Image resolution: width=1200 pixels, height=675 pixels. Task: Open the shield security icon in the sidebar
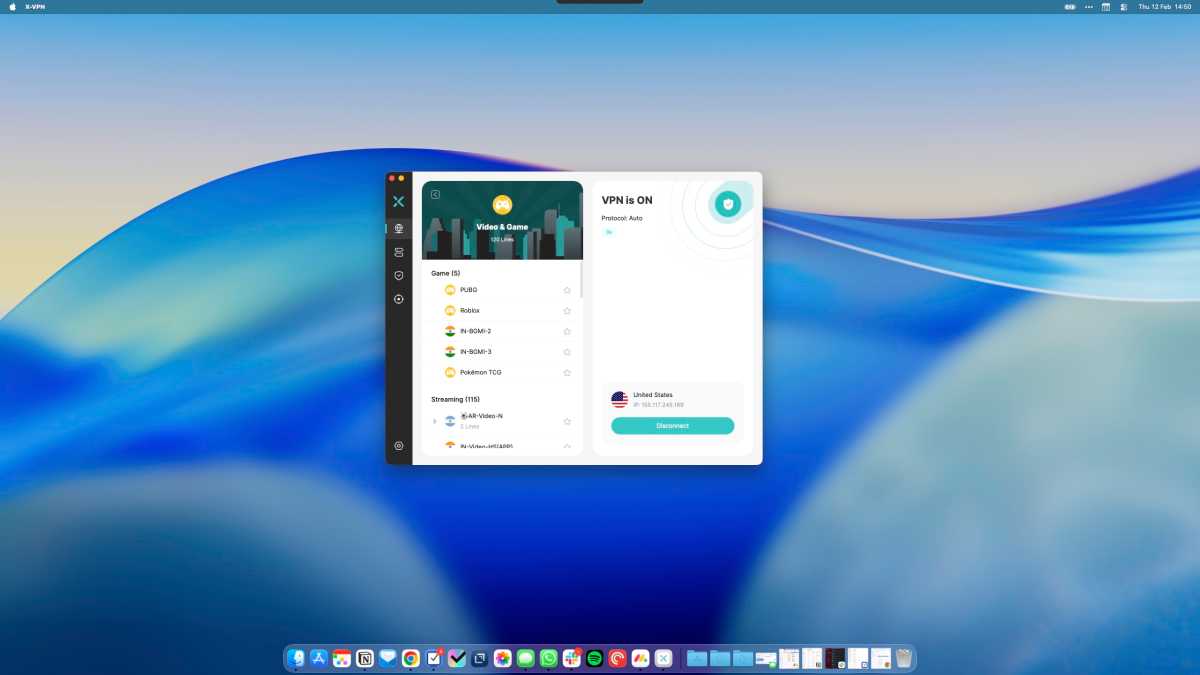tap(398, 275)
